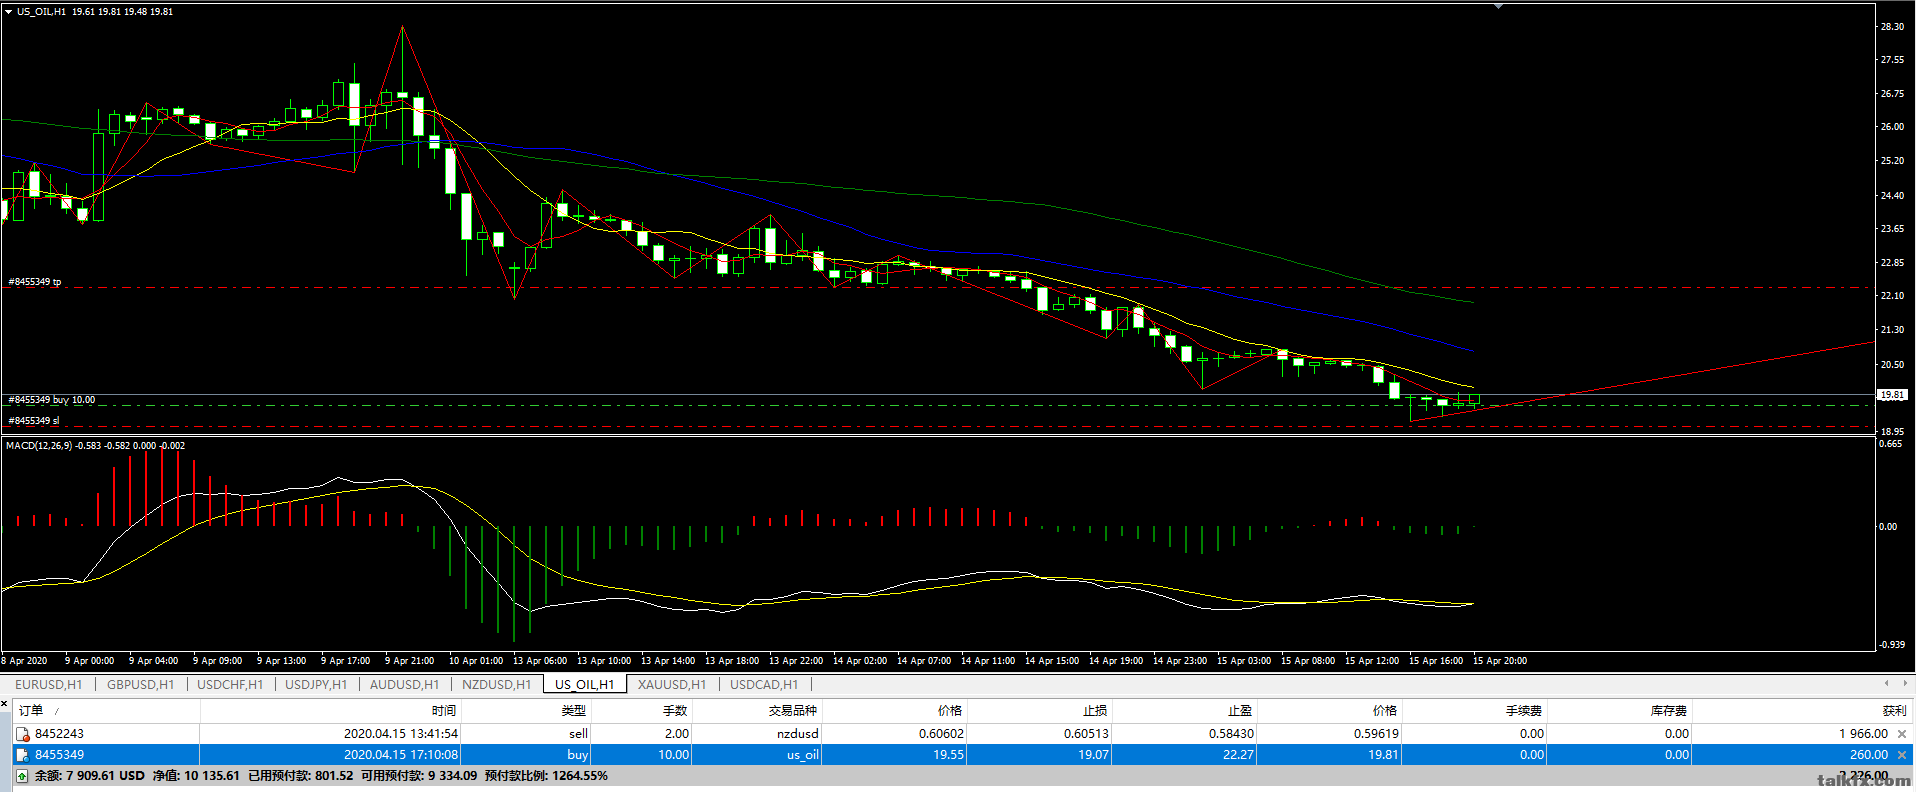Viewport: 1916px width, 792px height.
Task: Click the profit value 1 966.00
Action: tap(1863, 734)
